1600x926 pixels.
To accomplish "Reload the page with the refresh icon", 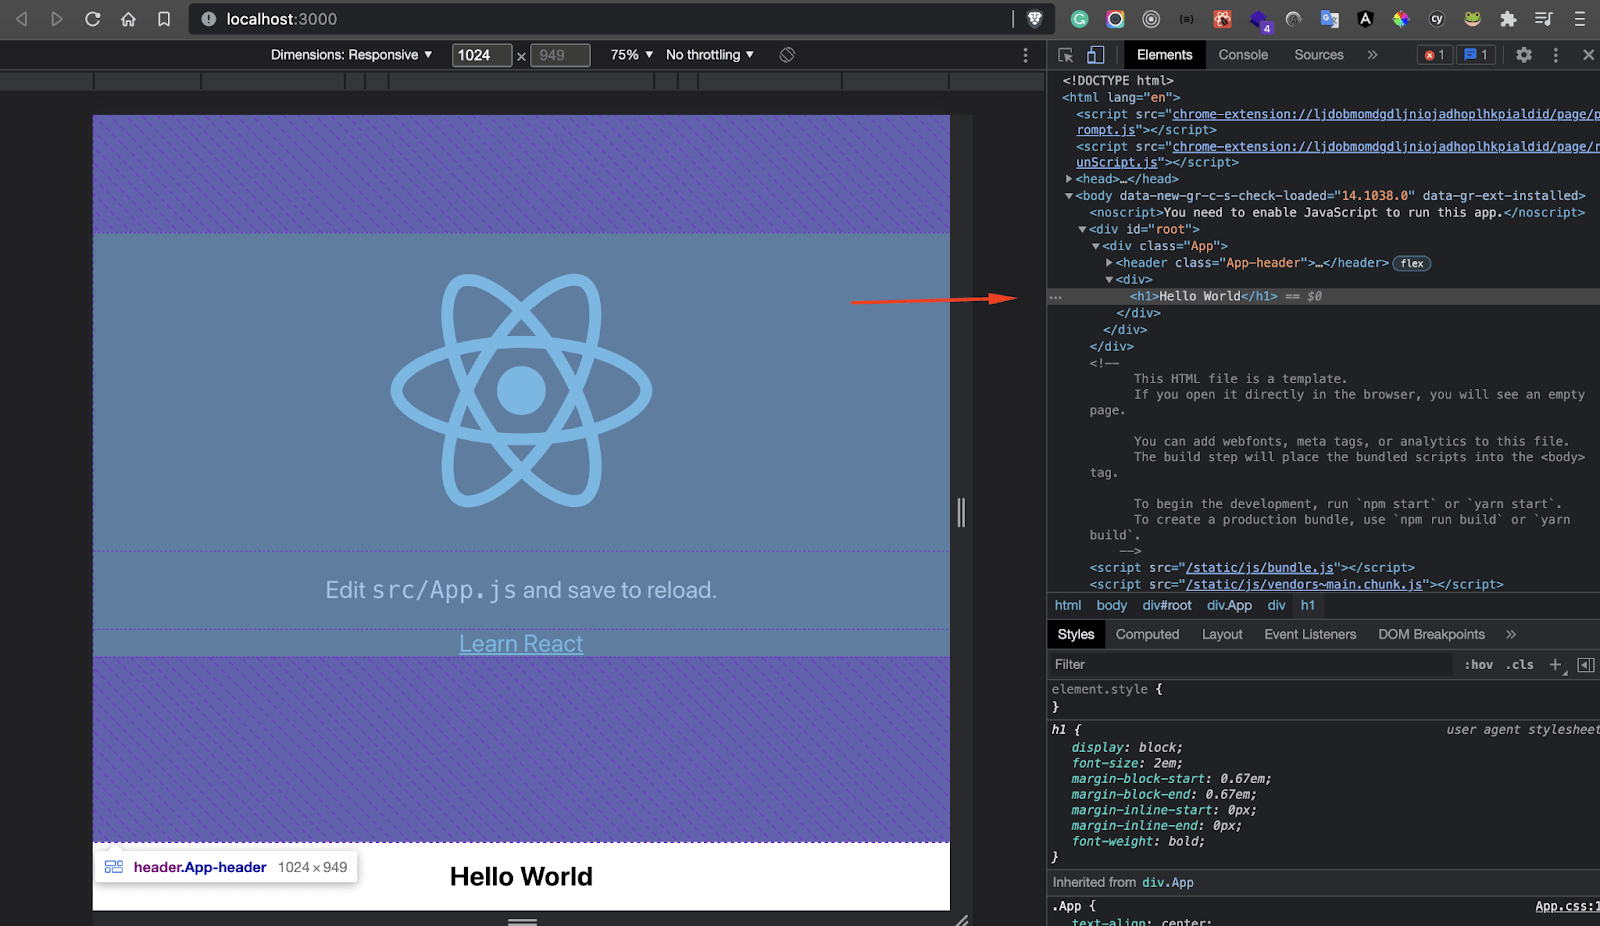I will pos(93,19).
